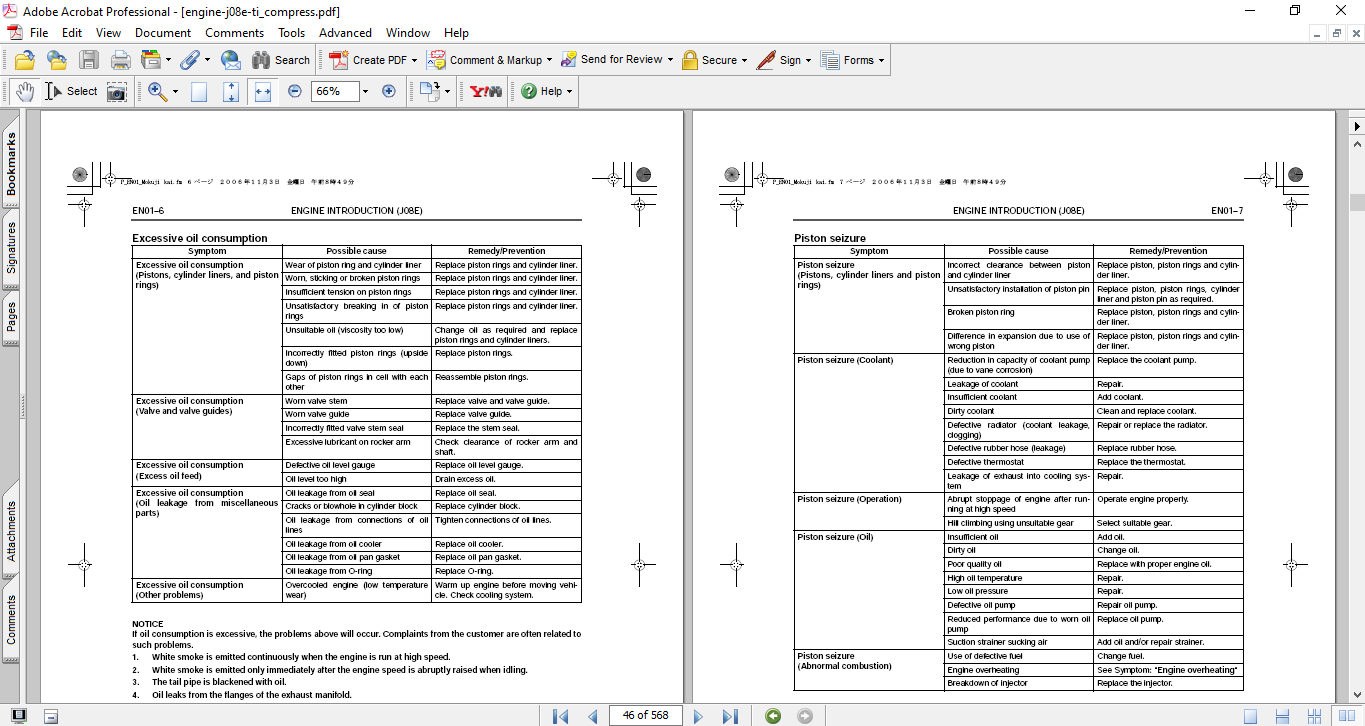Click the Zoom In plus button

pyautogui.click(x=389, y=91)
